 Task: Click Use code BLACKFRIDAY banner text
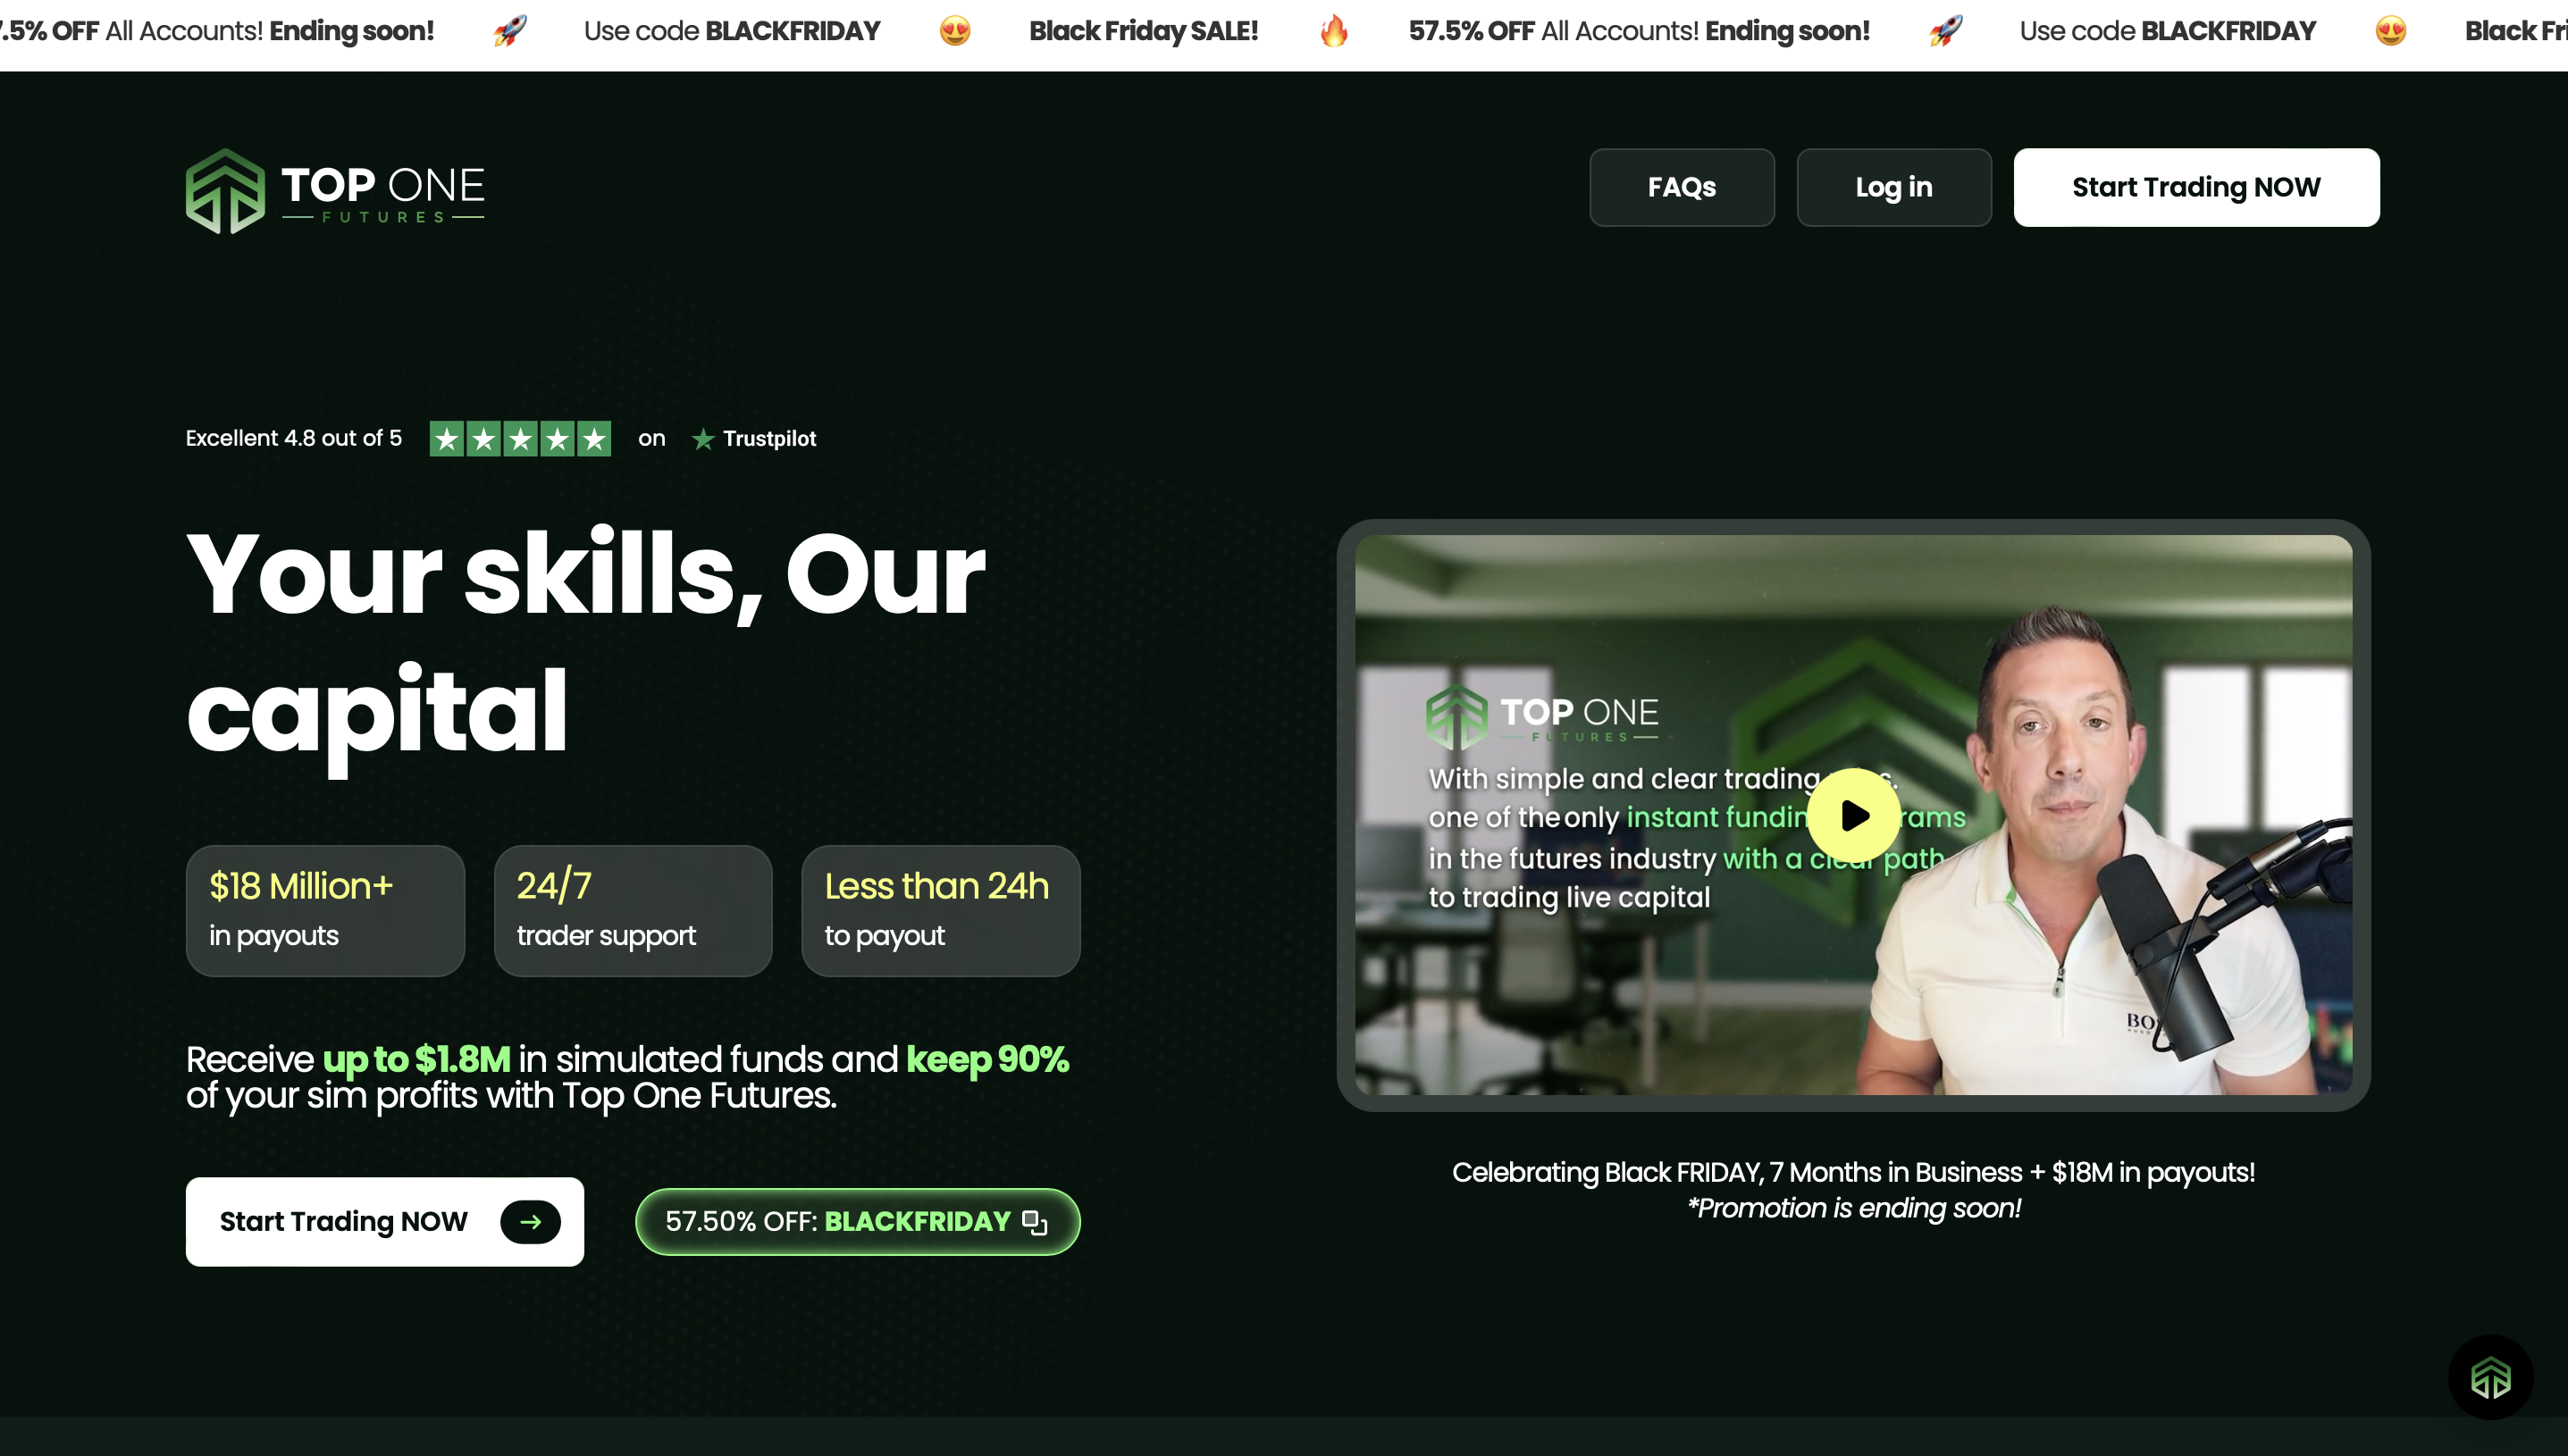[x=732, y=31]
